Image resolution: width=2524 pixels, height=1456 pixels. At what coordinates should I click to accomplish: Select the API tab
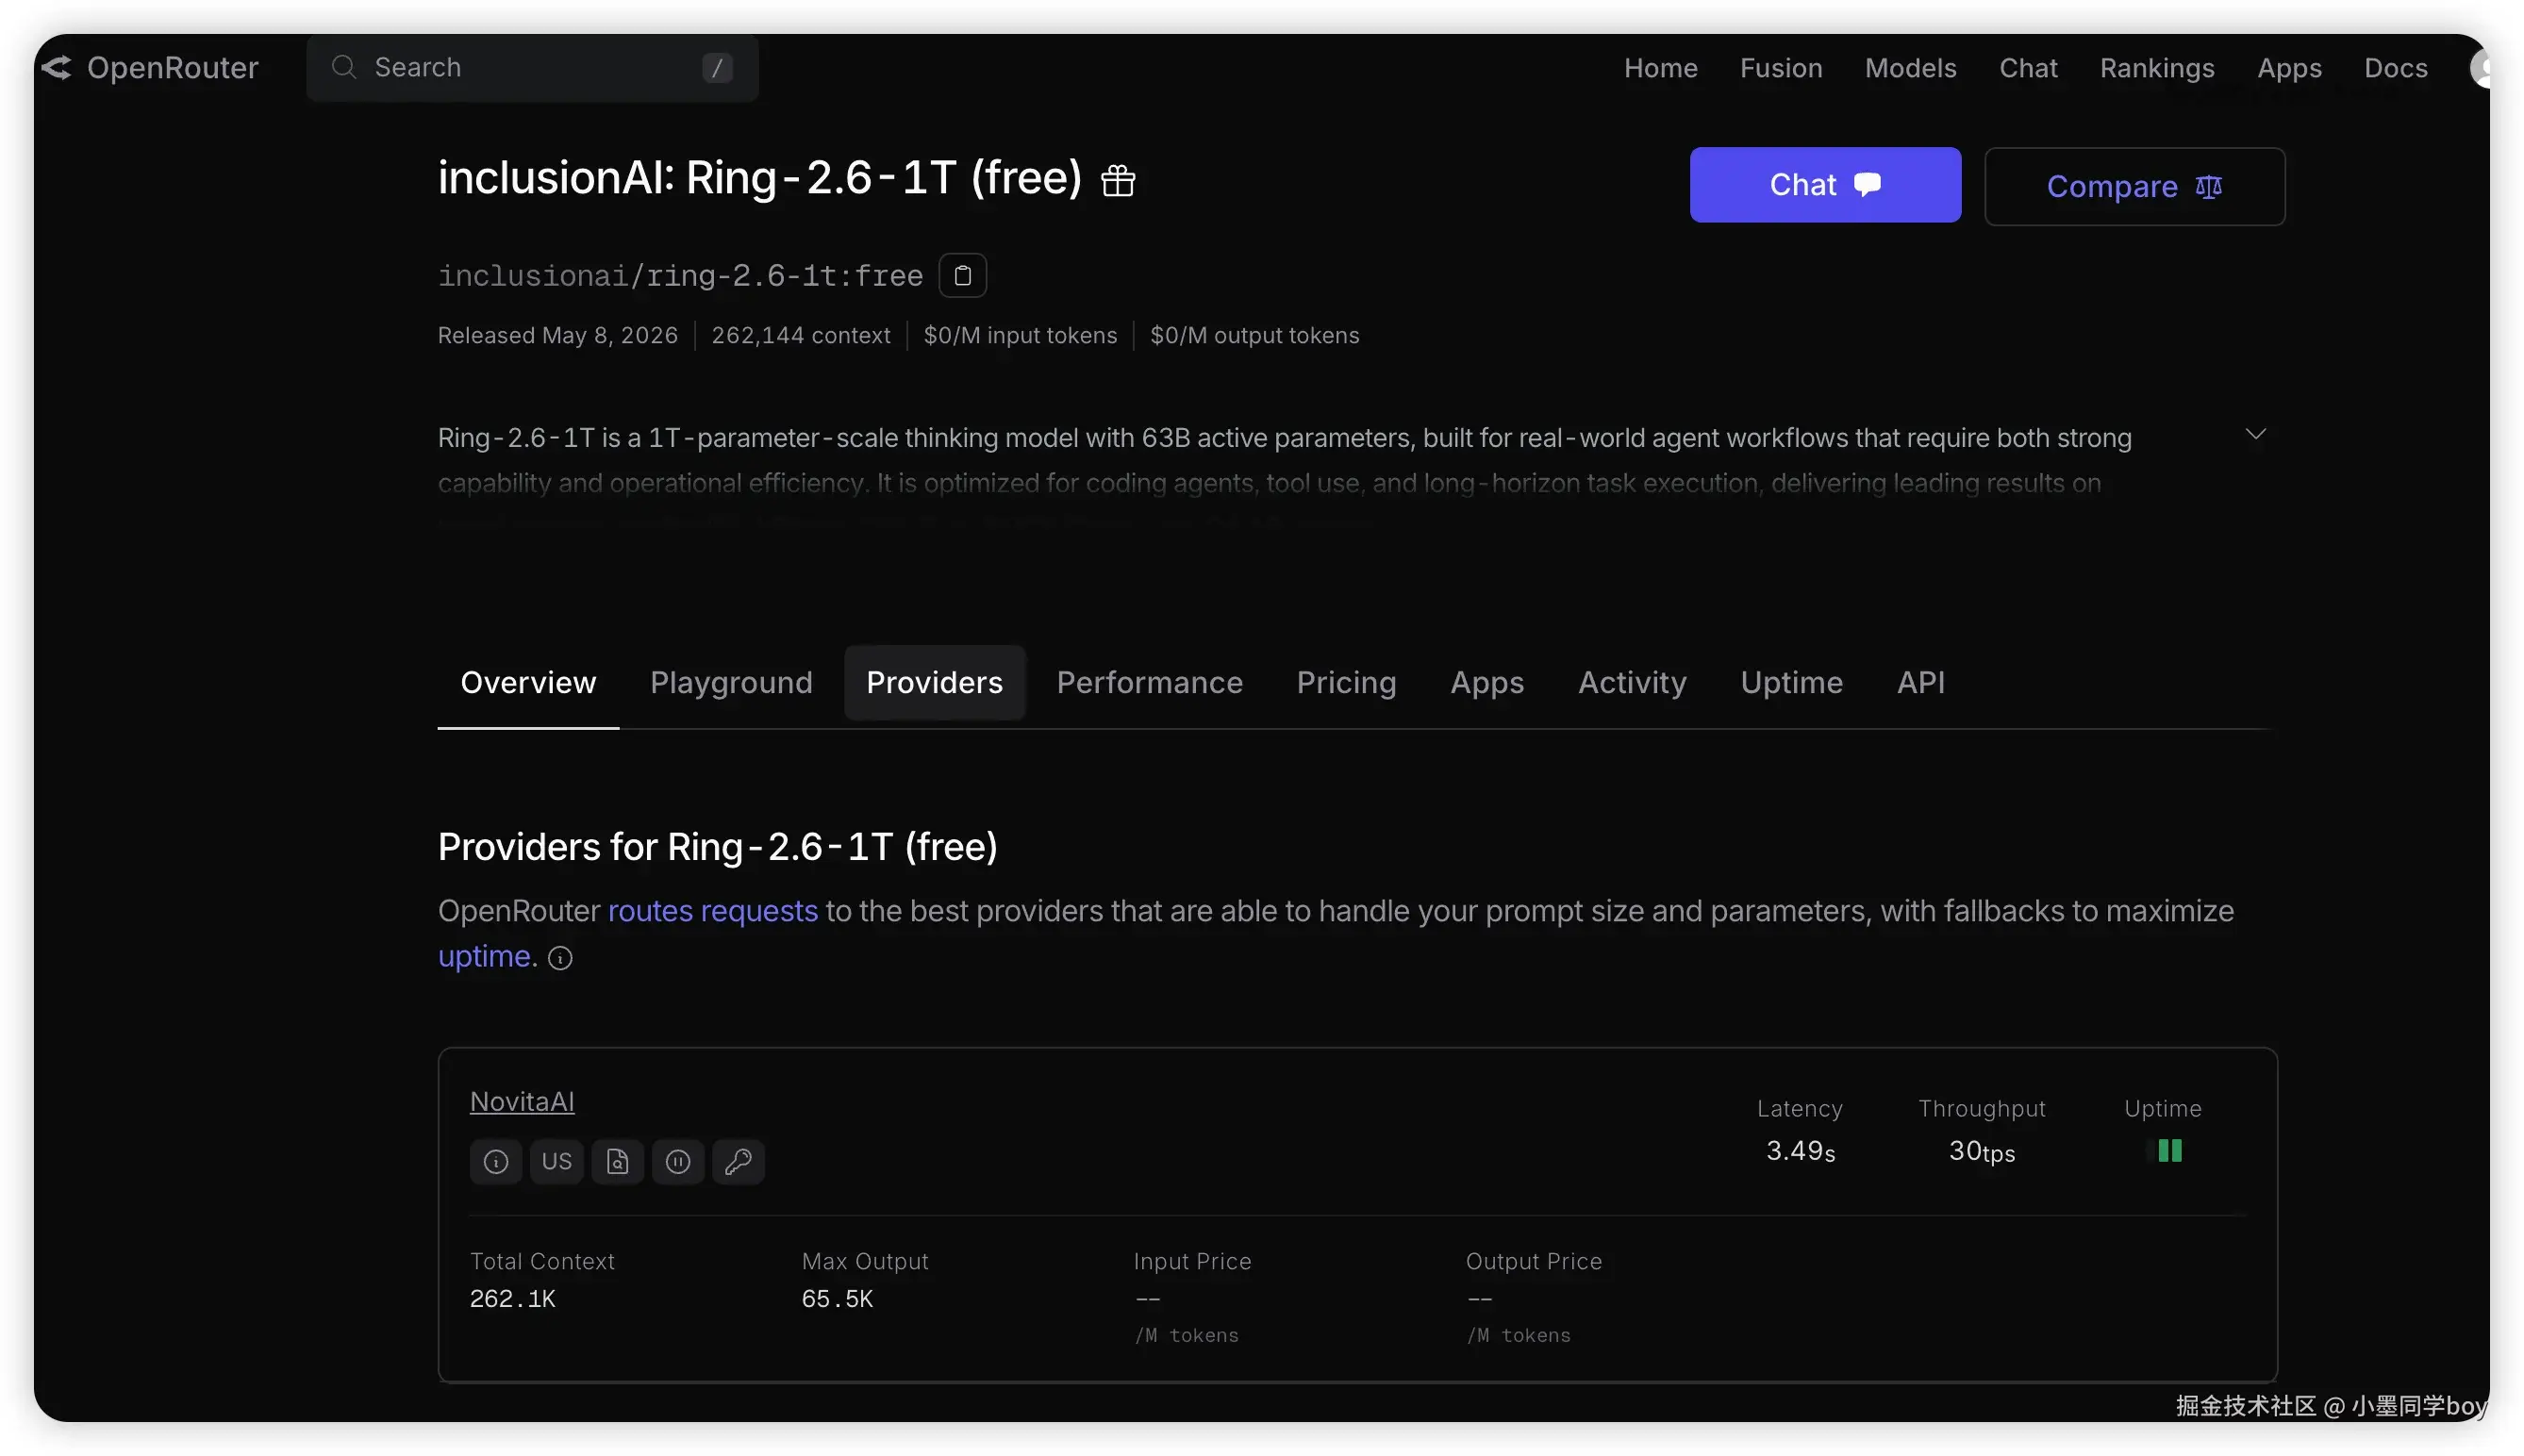(x=1921, y=683)
